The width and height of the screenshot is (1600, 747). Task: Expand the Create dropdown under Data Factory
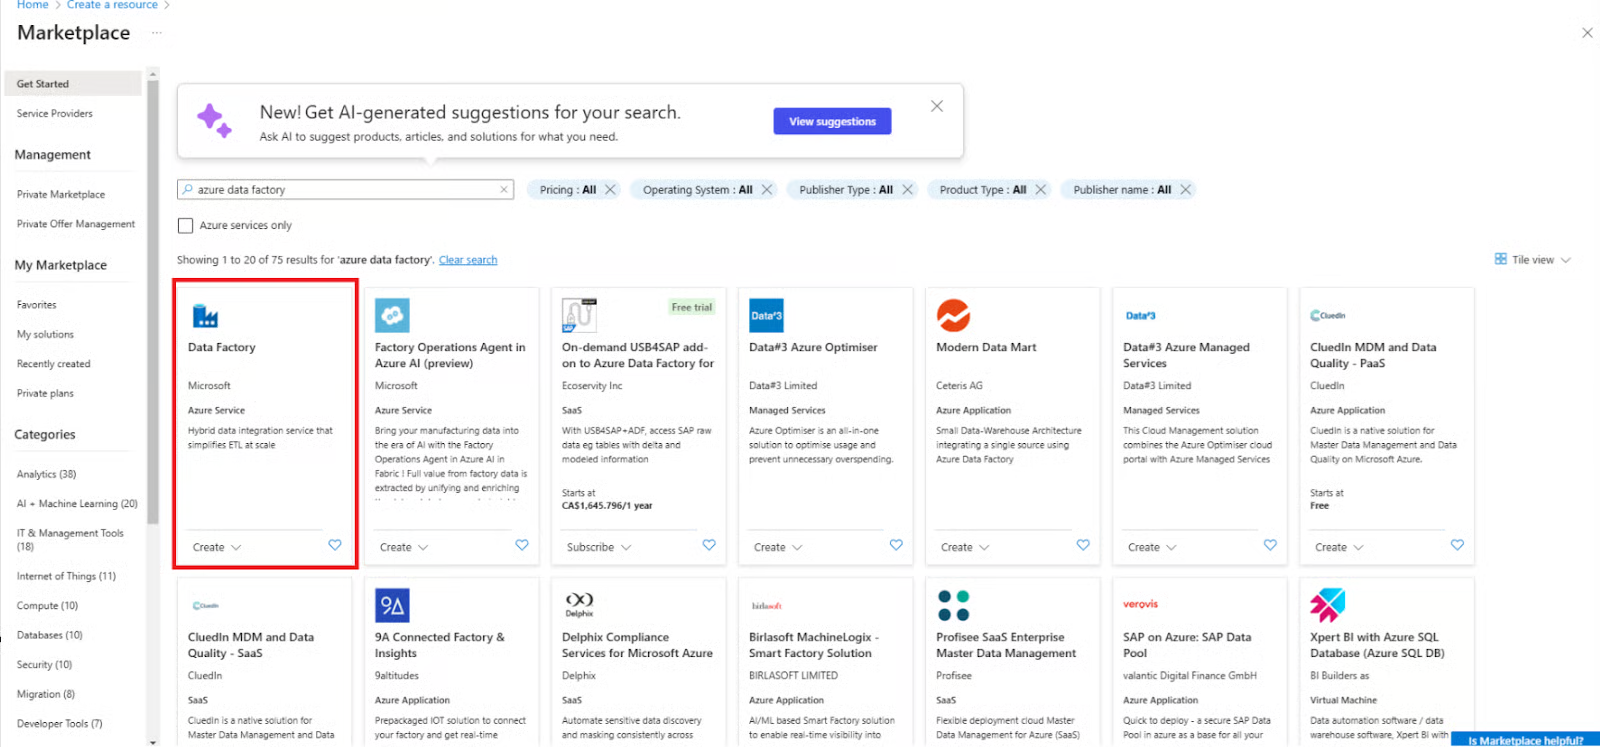point(217,547)
